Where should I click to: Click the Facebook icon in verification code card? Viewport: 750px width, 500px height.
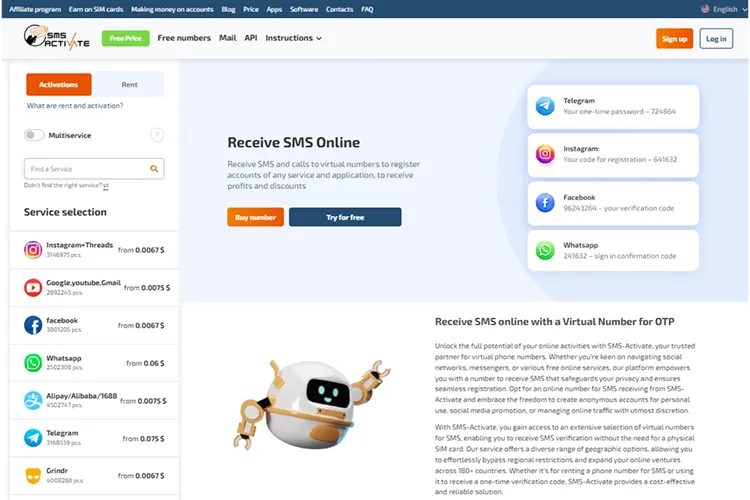[x=545, y=202]
